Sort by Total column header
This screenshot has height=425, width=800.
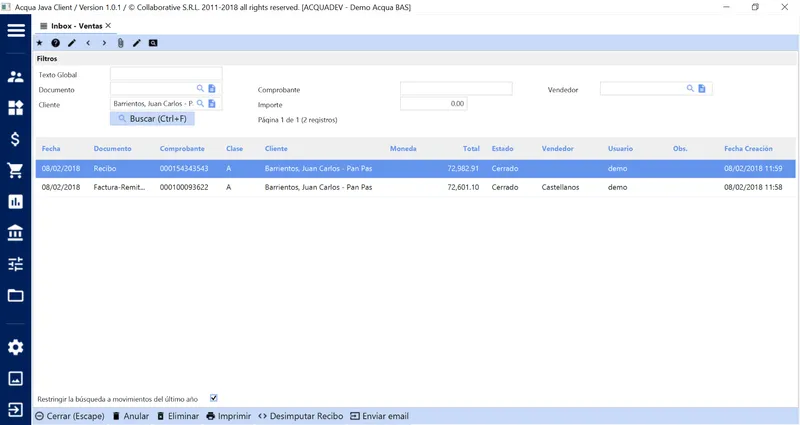coord(471,148)
